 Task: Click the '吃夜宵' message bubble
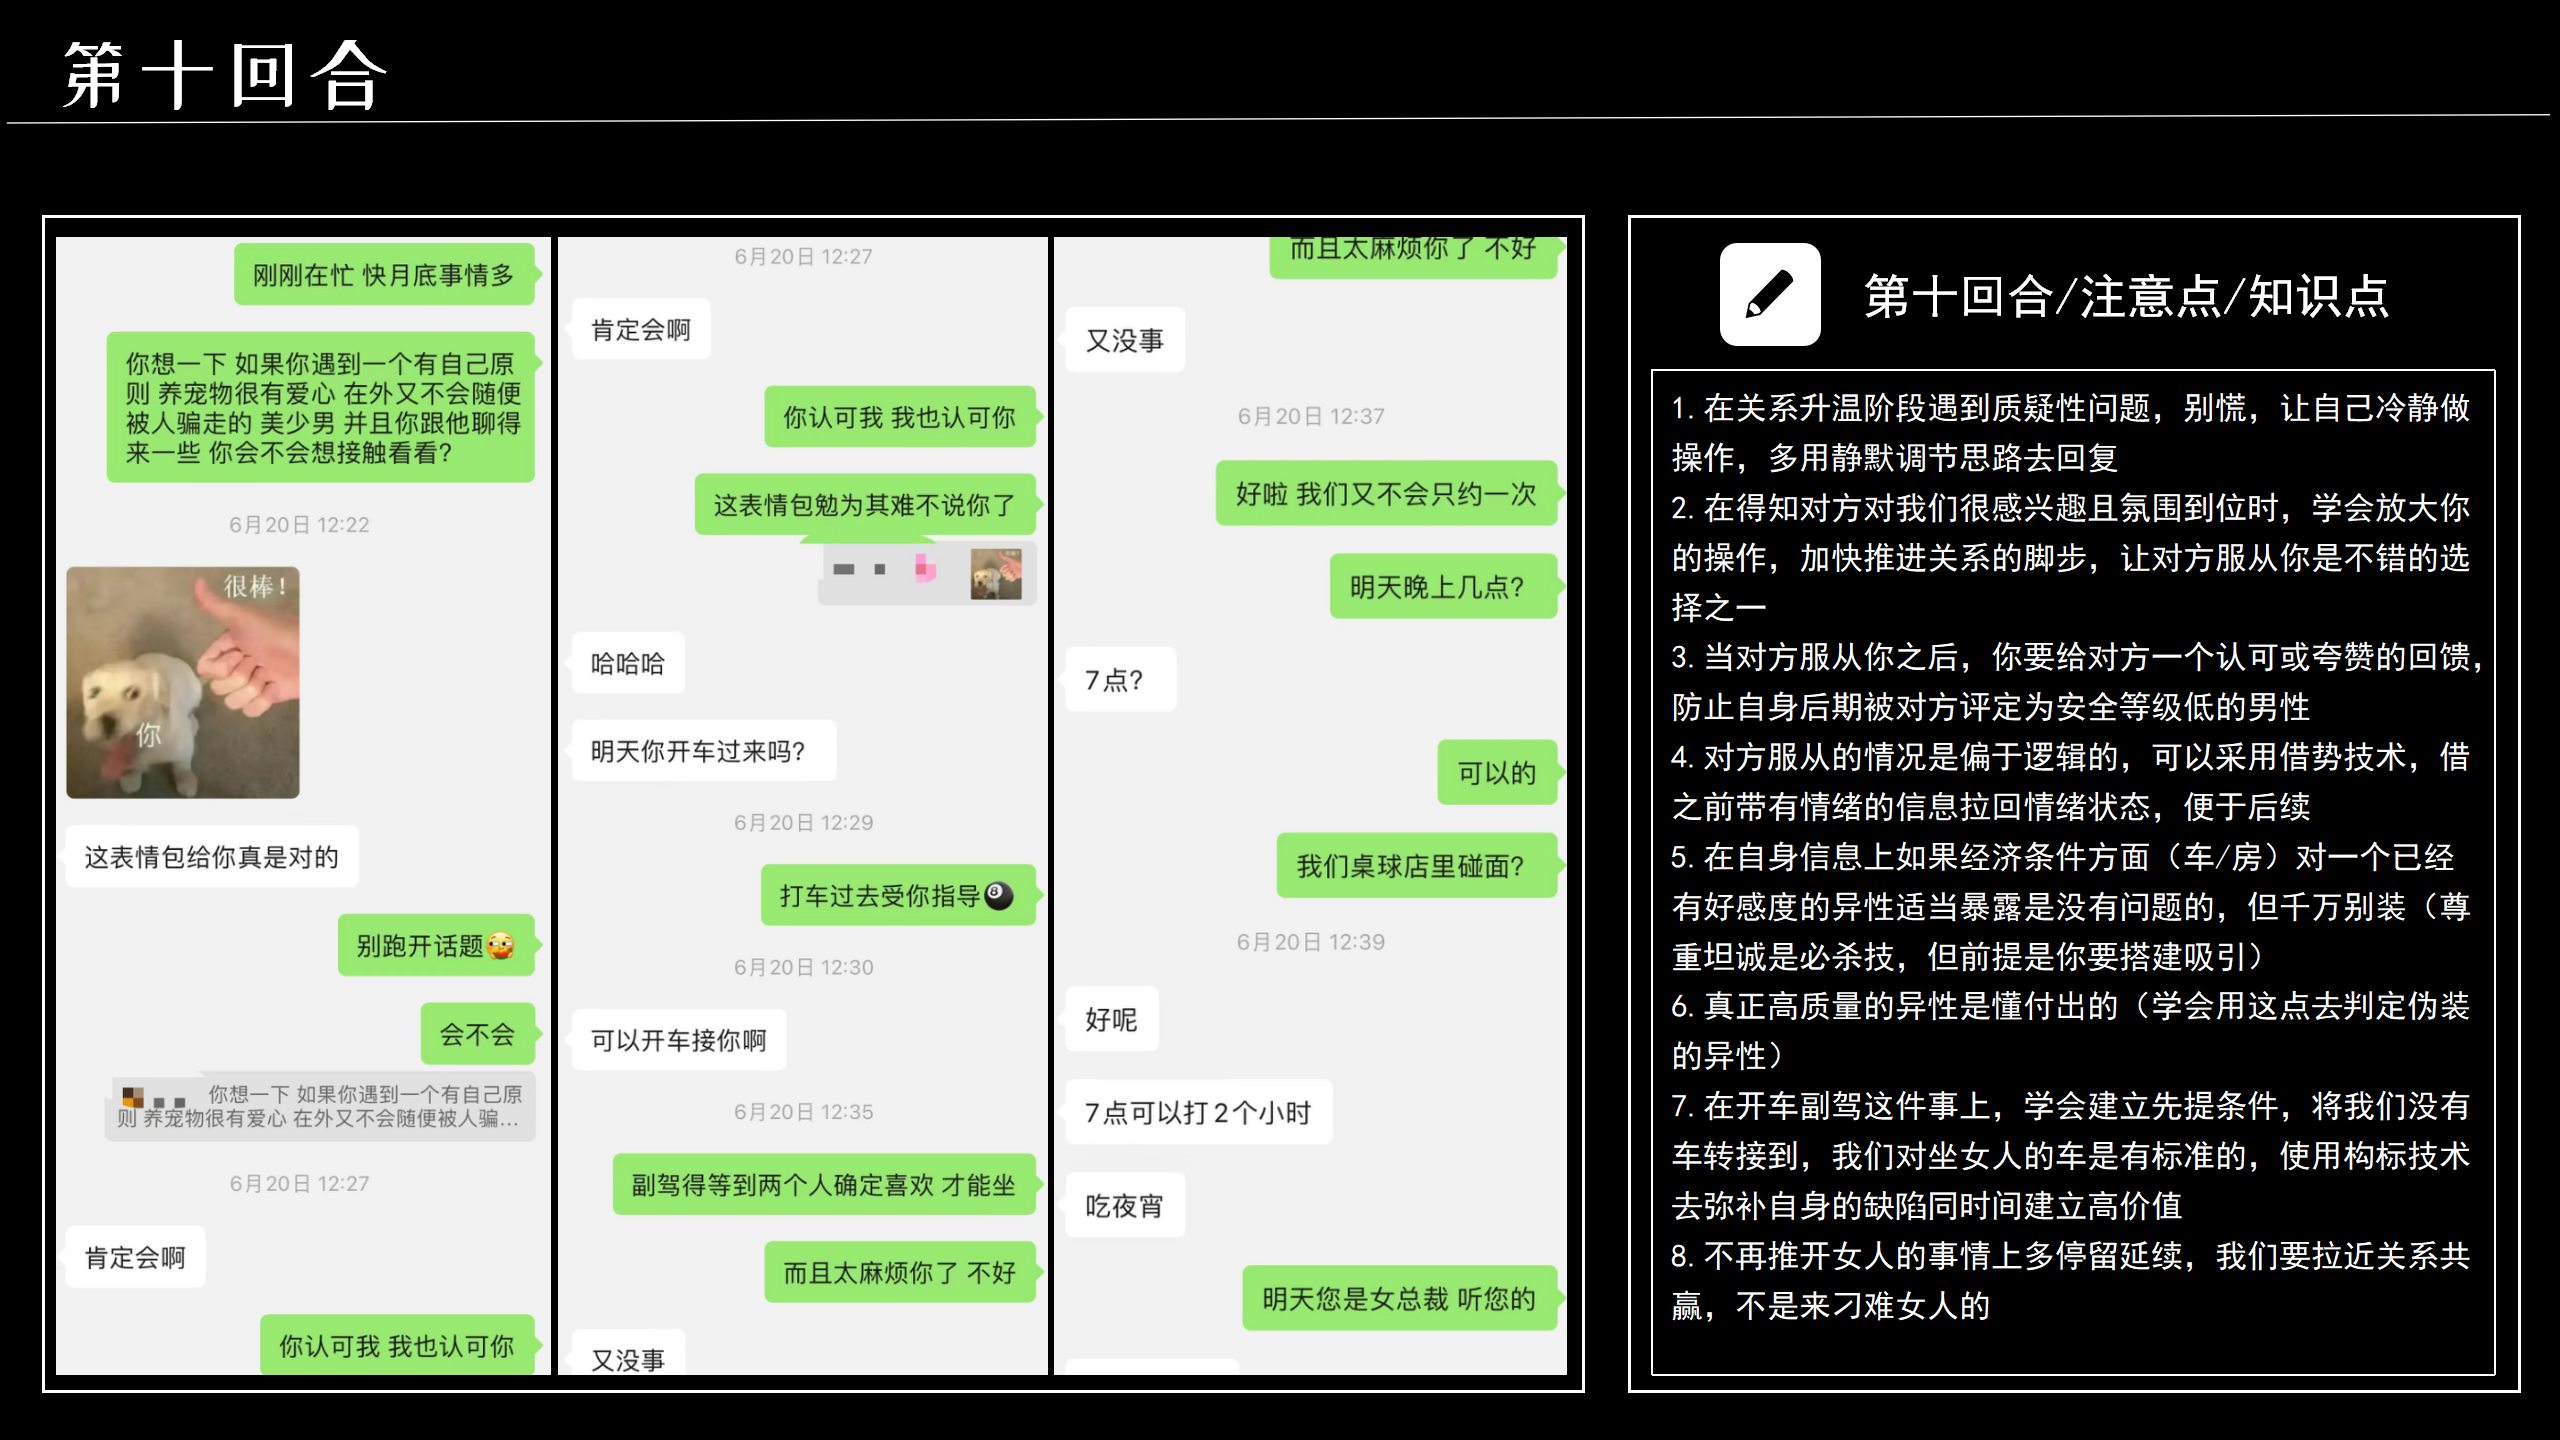coord(1125,1205)
